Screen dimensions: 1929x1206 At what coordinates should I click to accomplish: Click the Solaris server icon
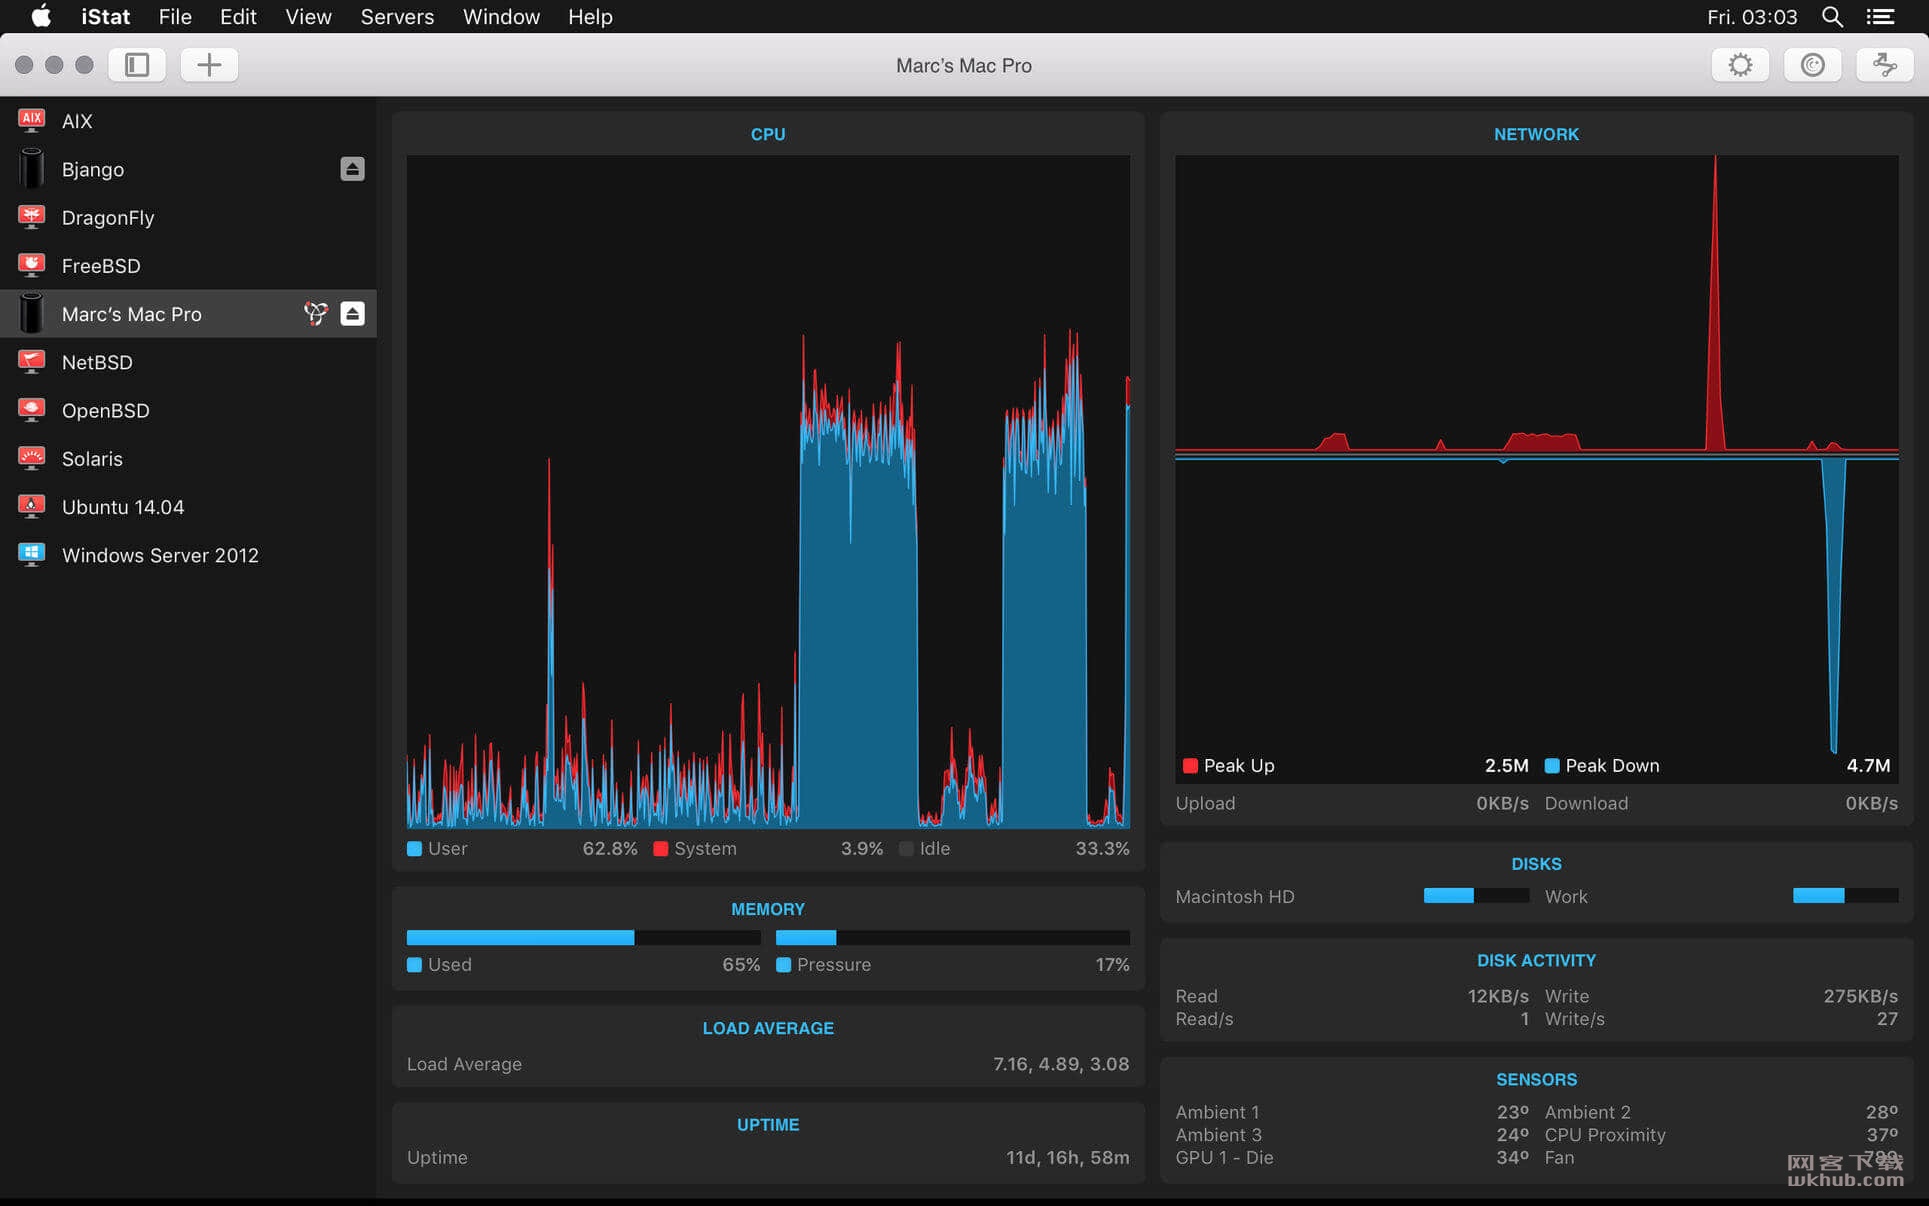(x=32, y=458)
